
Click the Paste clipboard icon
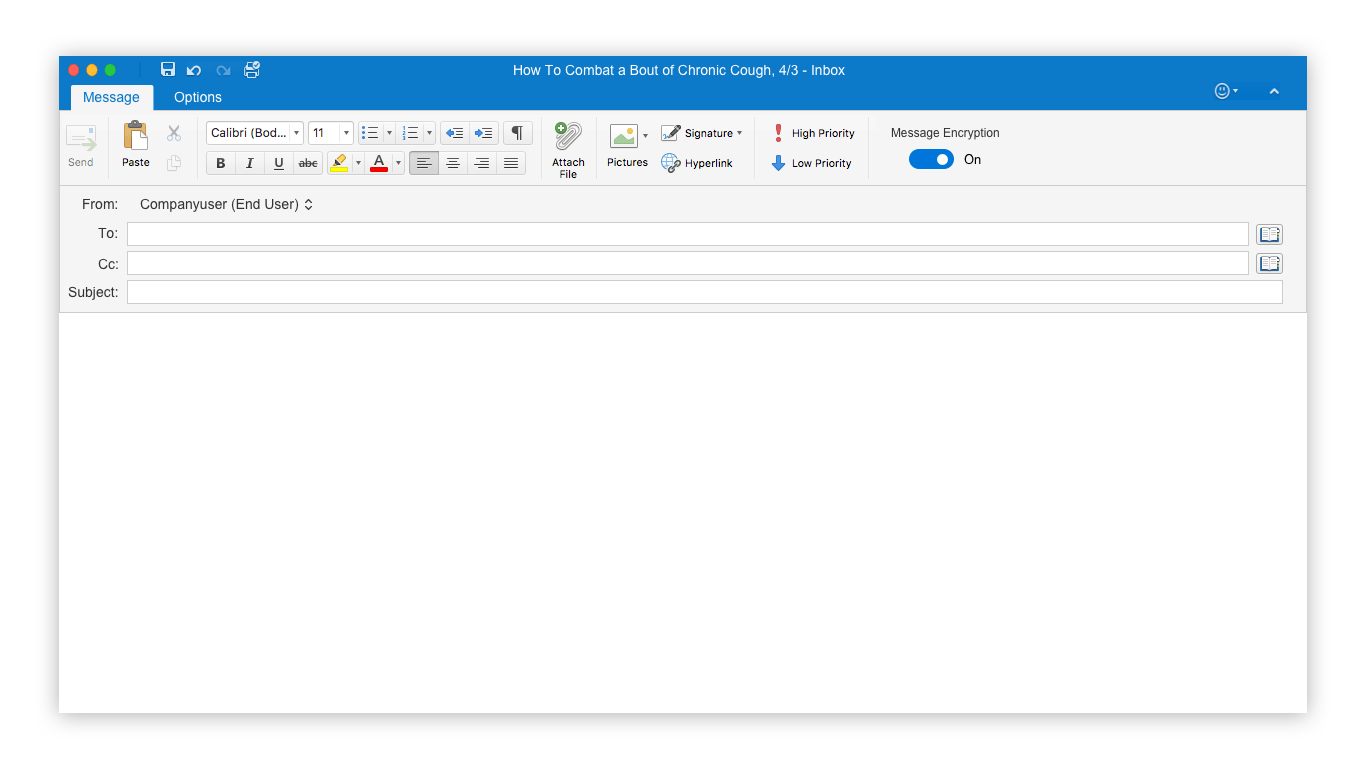(135, 137)
